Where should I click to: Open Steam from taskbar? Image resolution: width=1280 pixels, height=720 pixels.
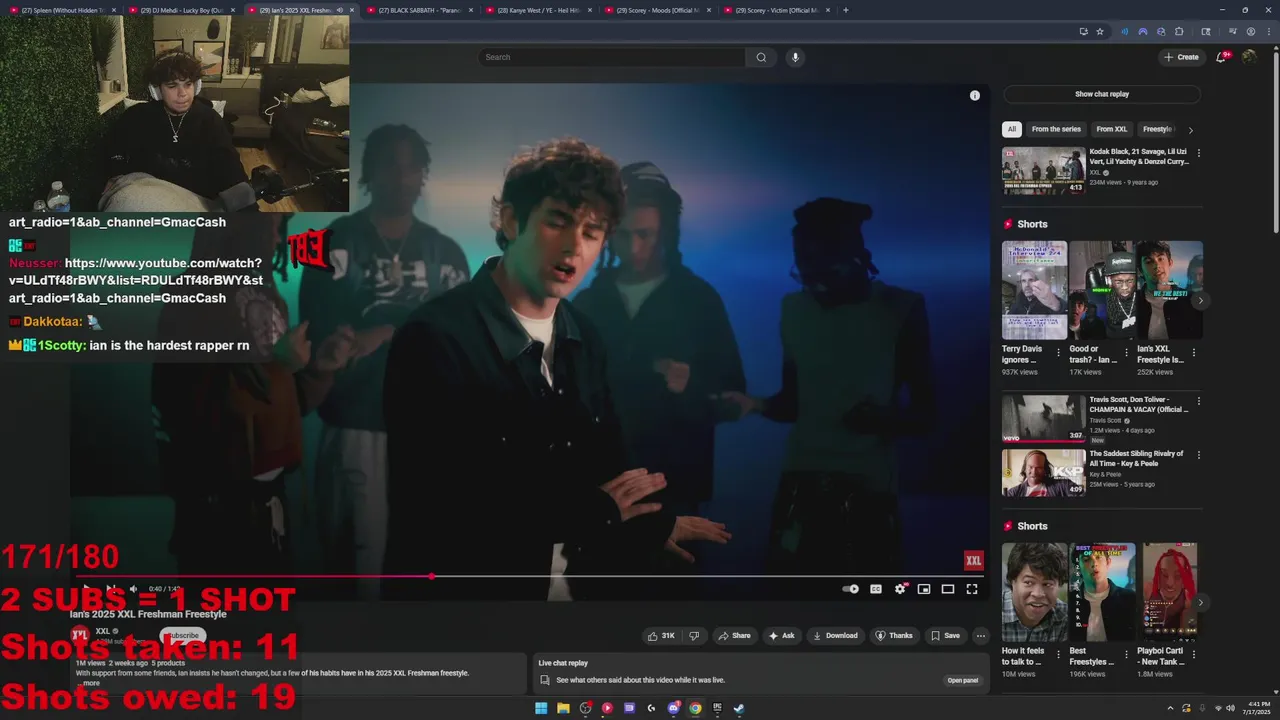point(739,708)
